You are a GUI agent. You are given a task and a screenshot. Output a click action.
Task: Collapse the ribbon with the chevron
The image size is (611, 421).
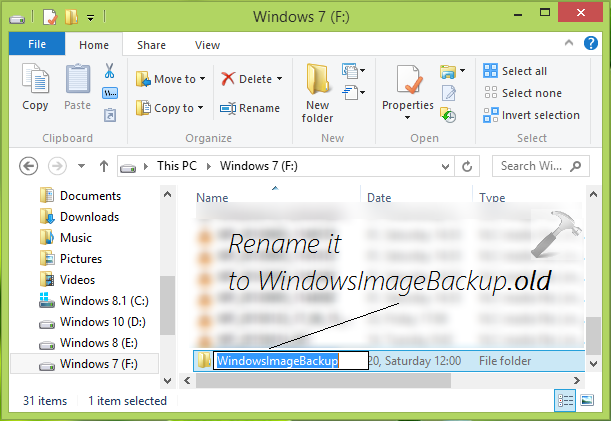click(x=569, y=43)
